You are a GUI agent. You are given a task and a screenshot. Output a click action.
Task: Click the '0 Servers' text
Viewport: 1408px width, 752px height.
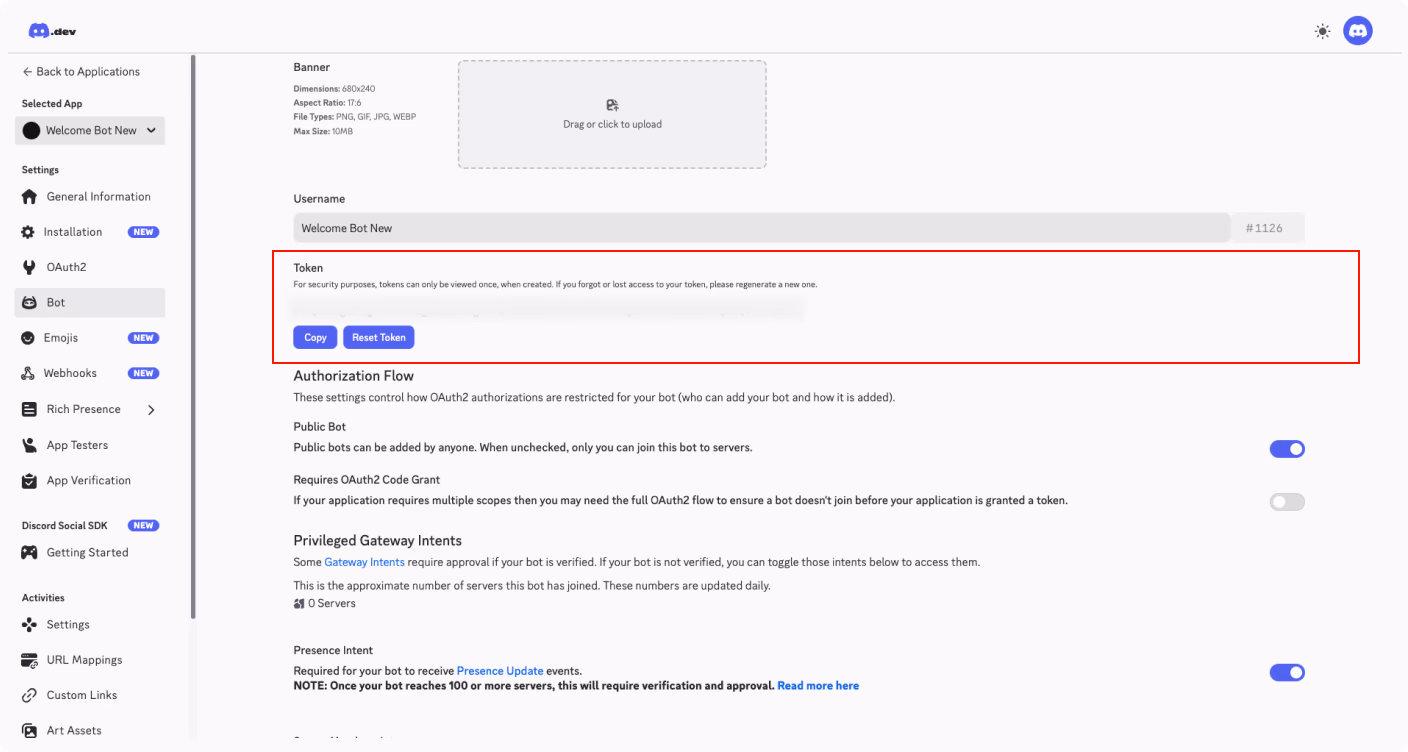pos(331,604)
